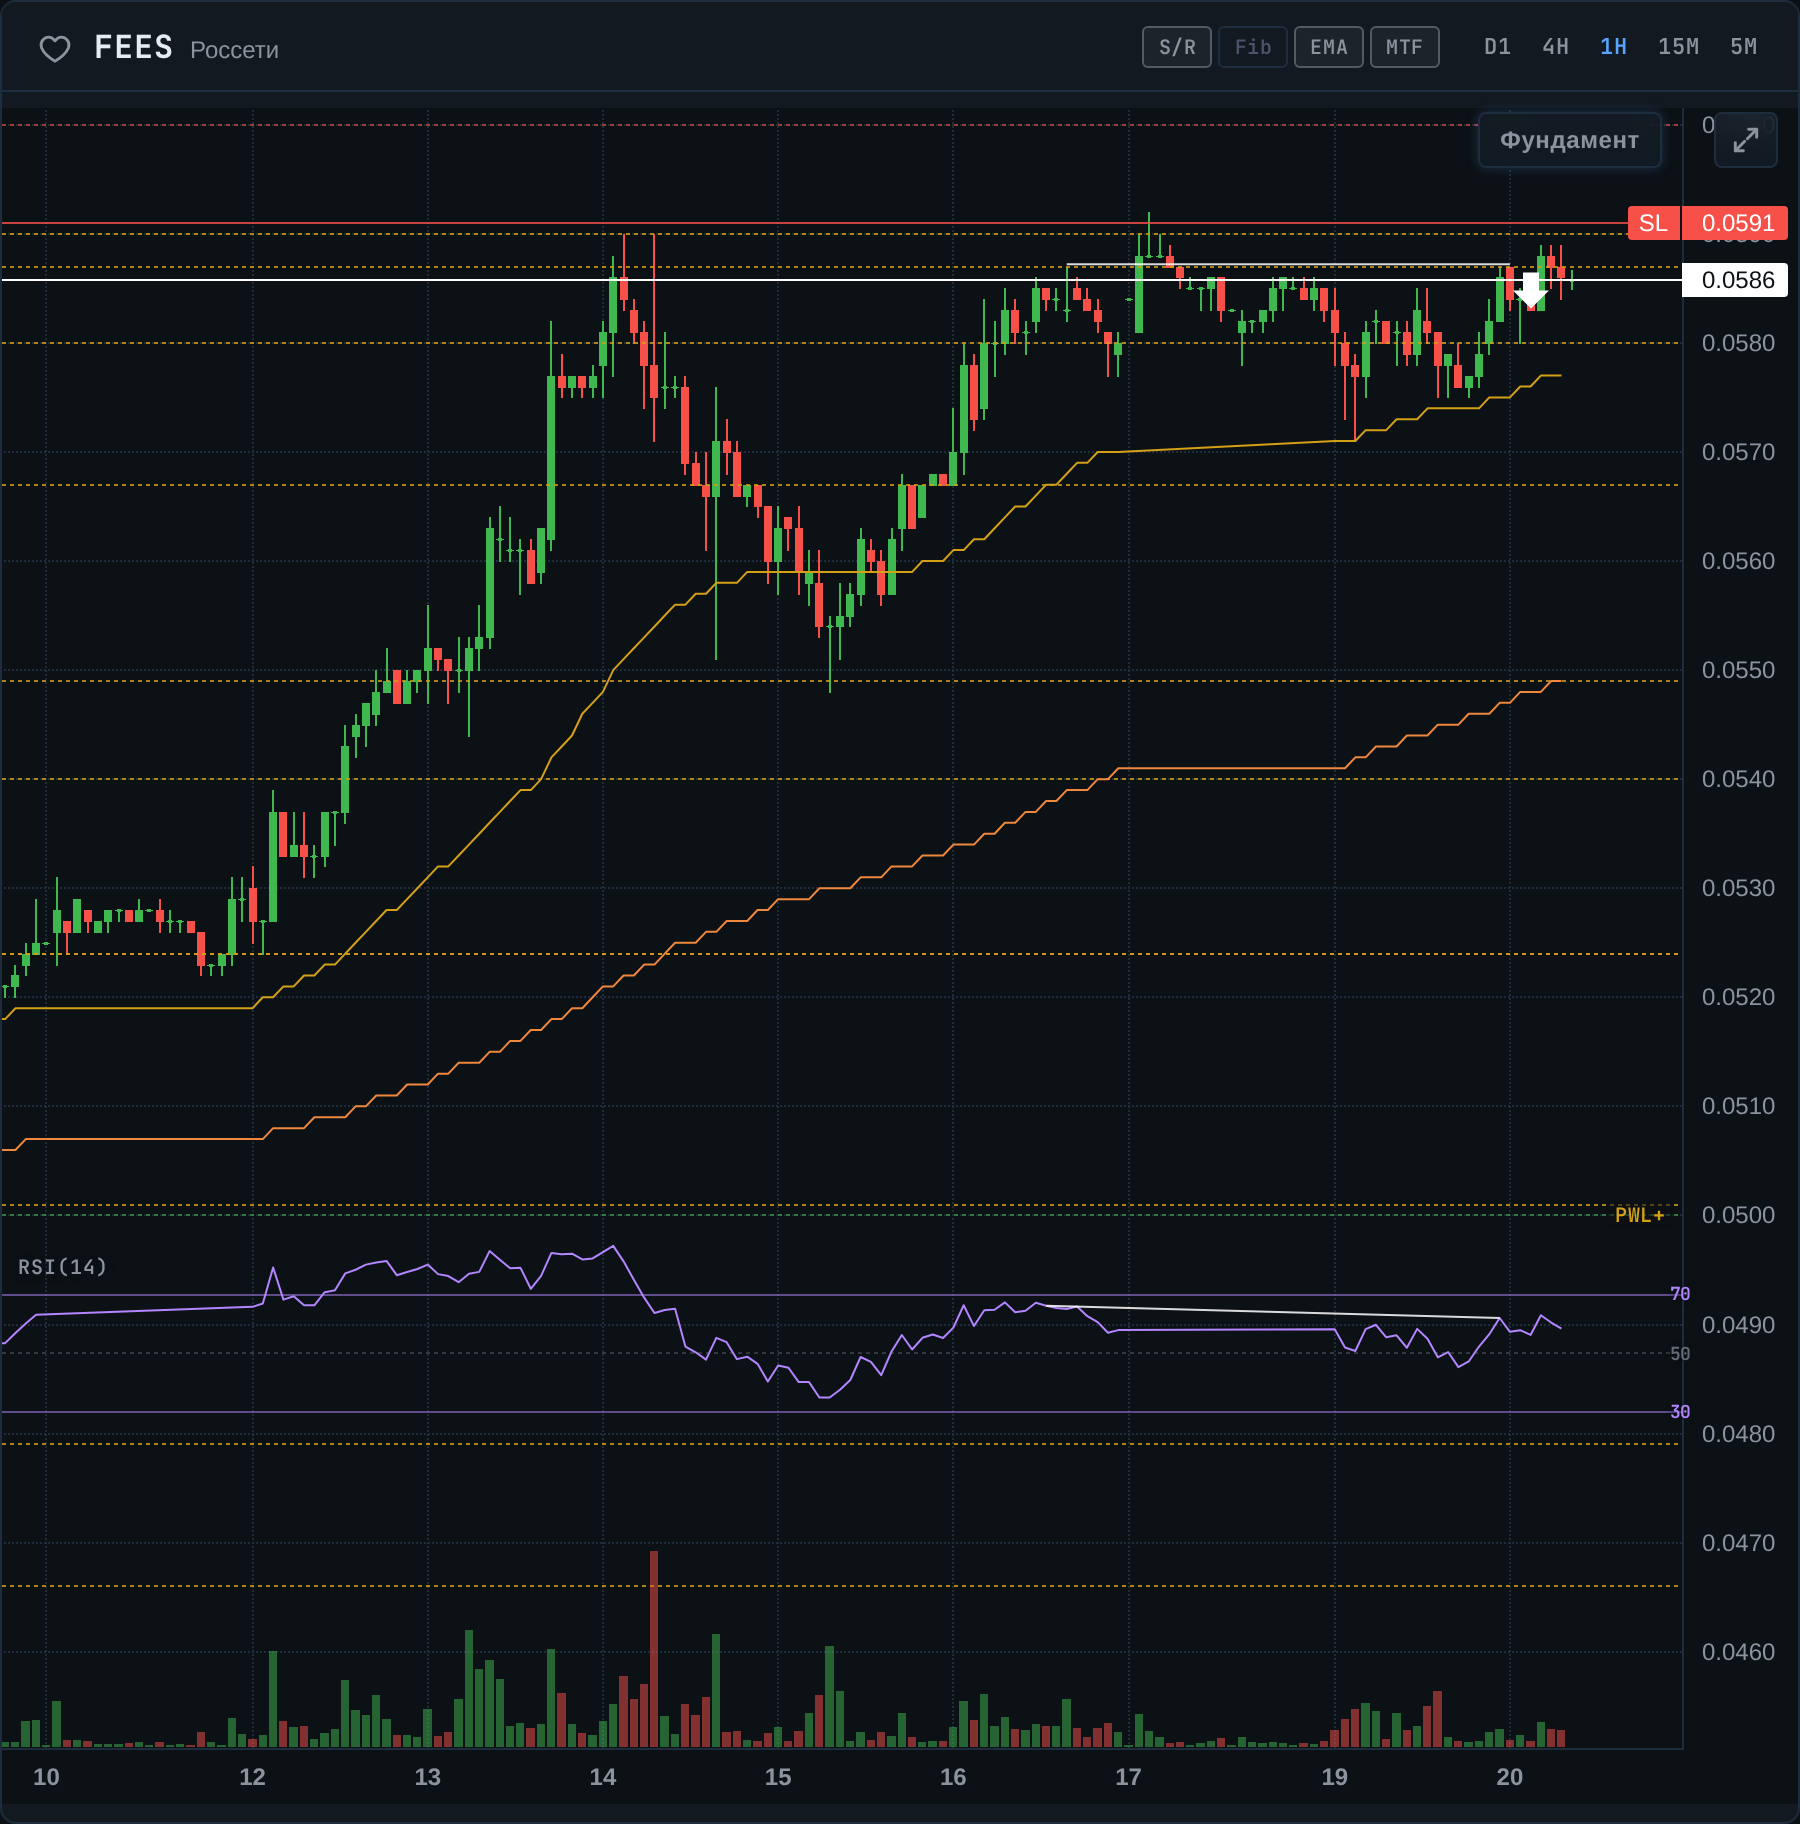The height and width of the screenshot is (1824, 1800).
Task: Open the Фундамент panel
Action: click(x=1570, y=140)
